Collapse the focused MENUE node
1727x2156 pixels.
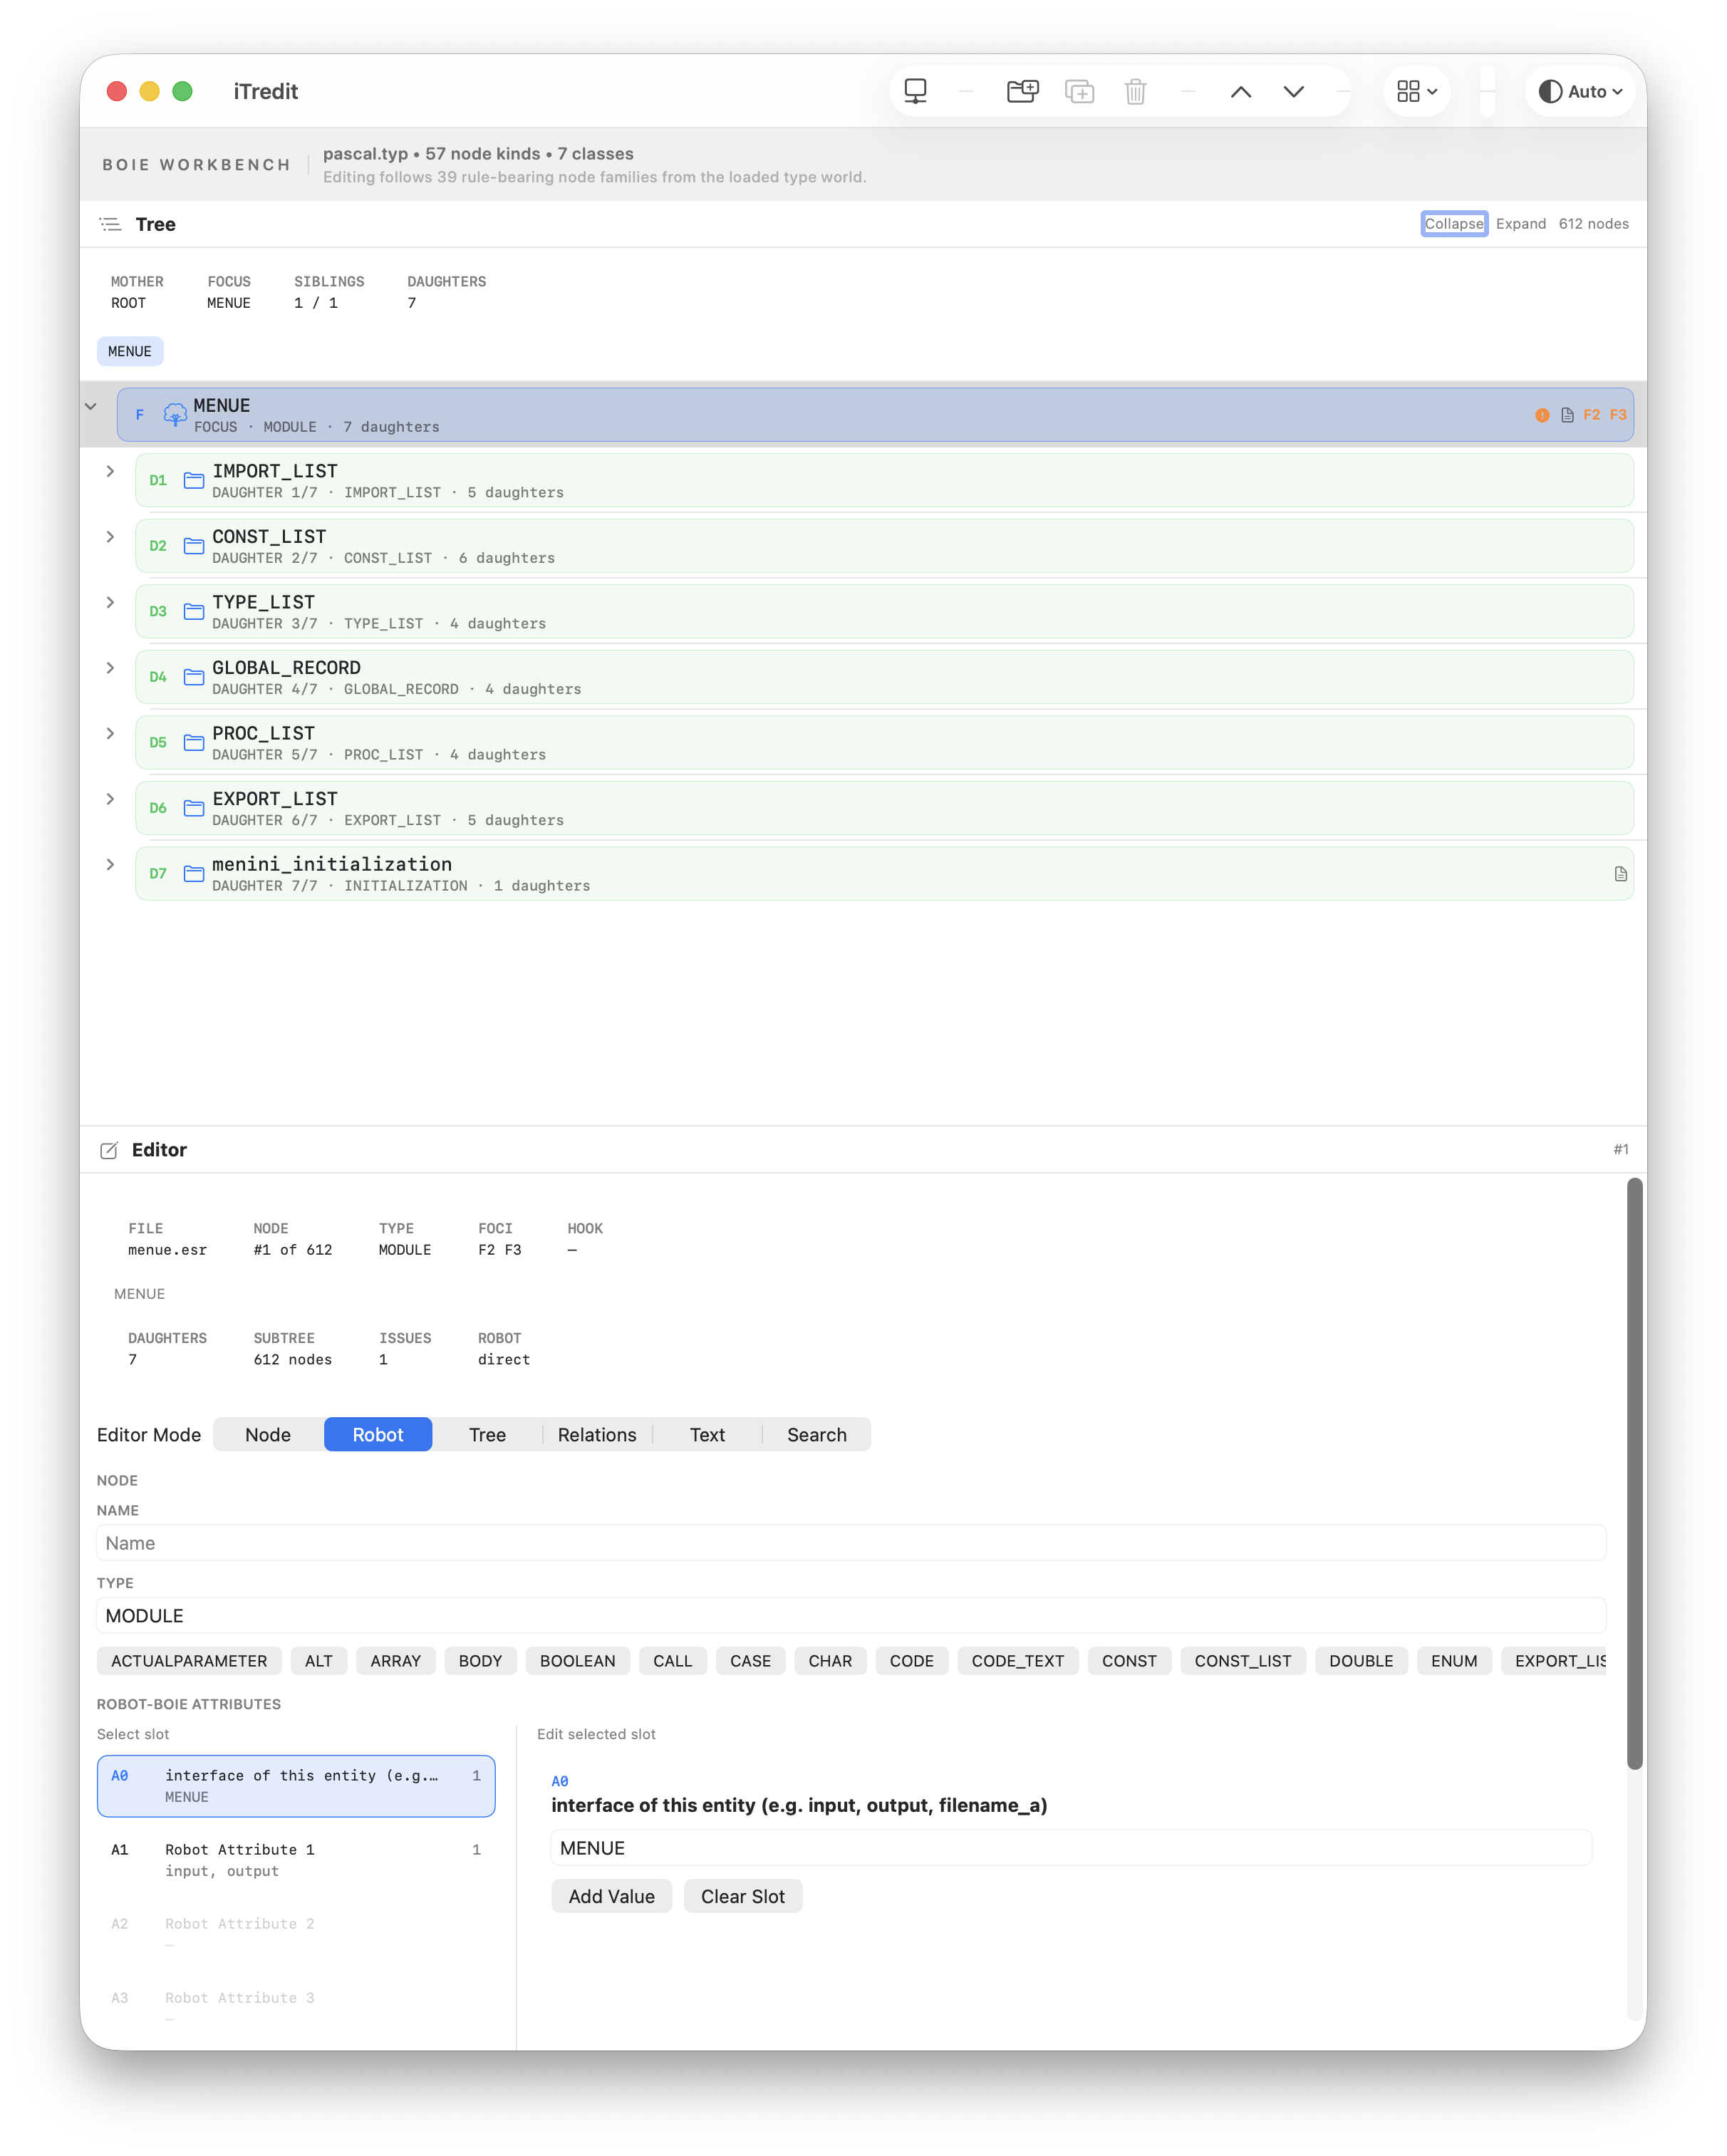pos(91,406)
